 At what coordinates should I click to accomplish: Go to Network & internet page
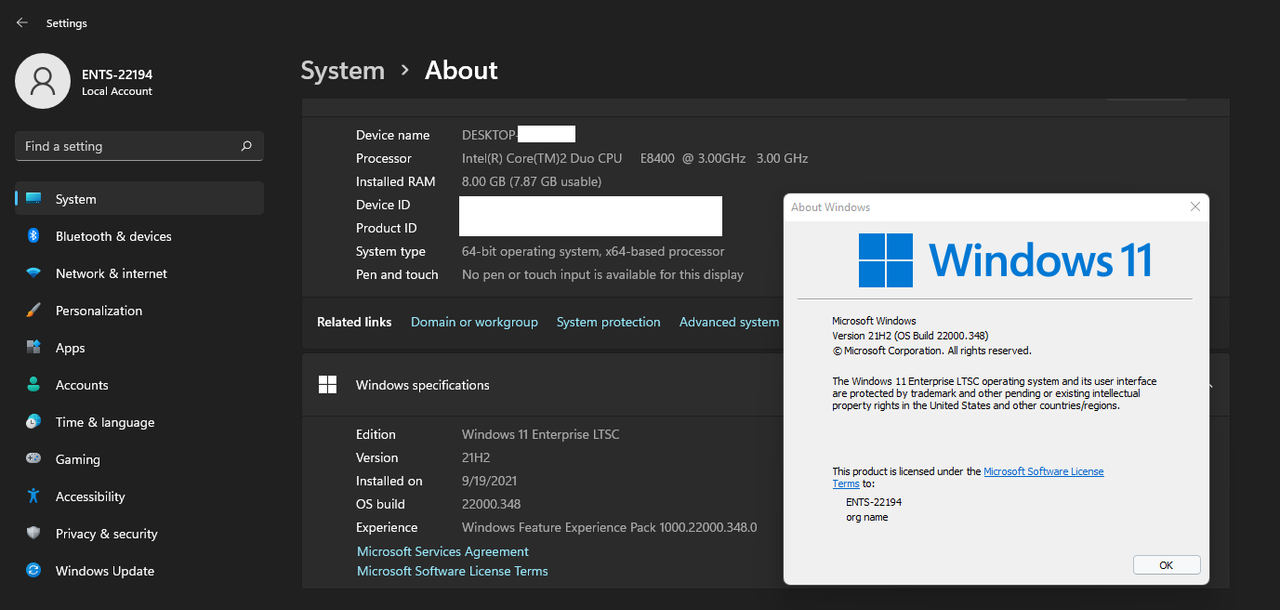139,273
